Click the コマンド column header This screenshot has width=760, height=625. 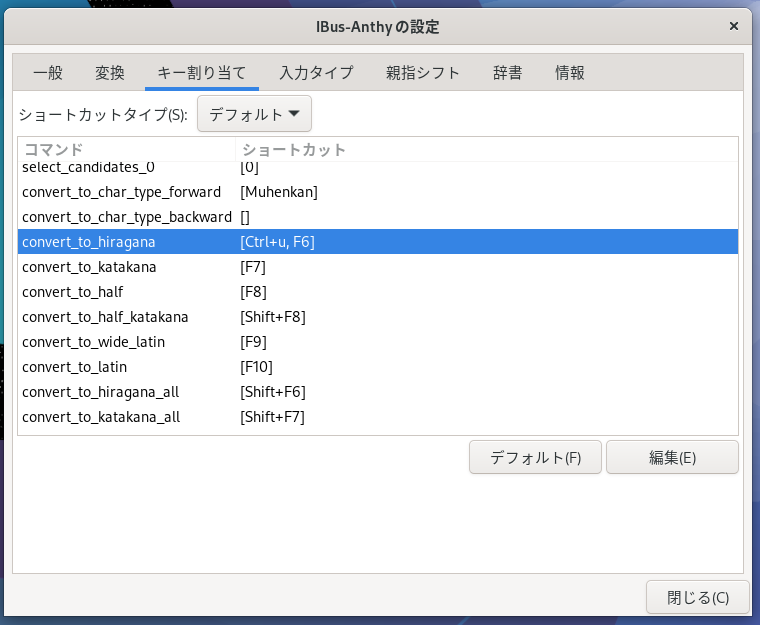point(127,149)
